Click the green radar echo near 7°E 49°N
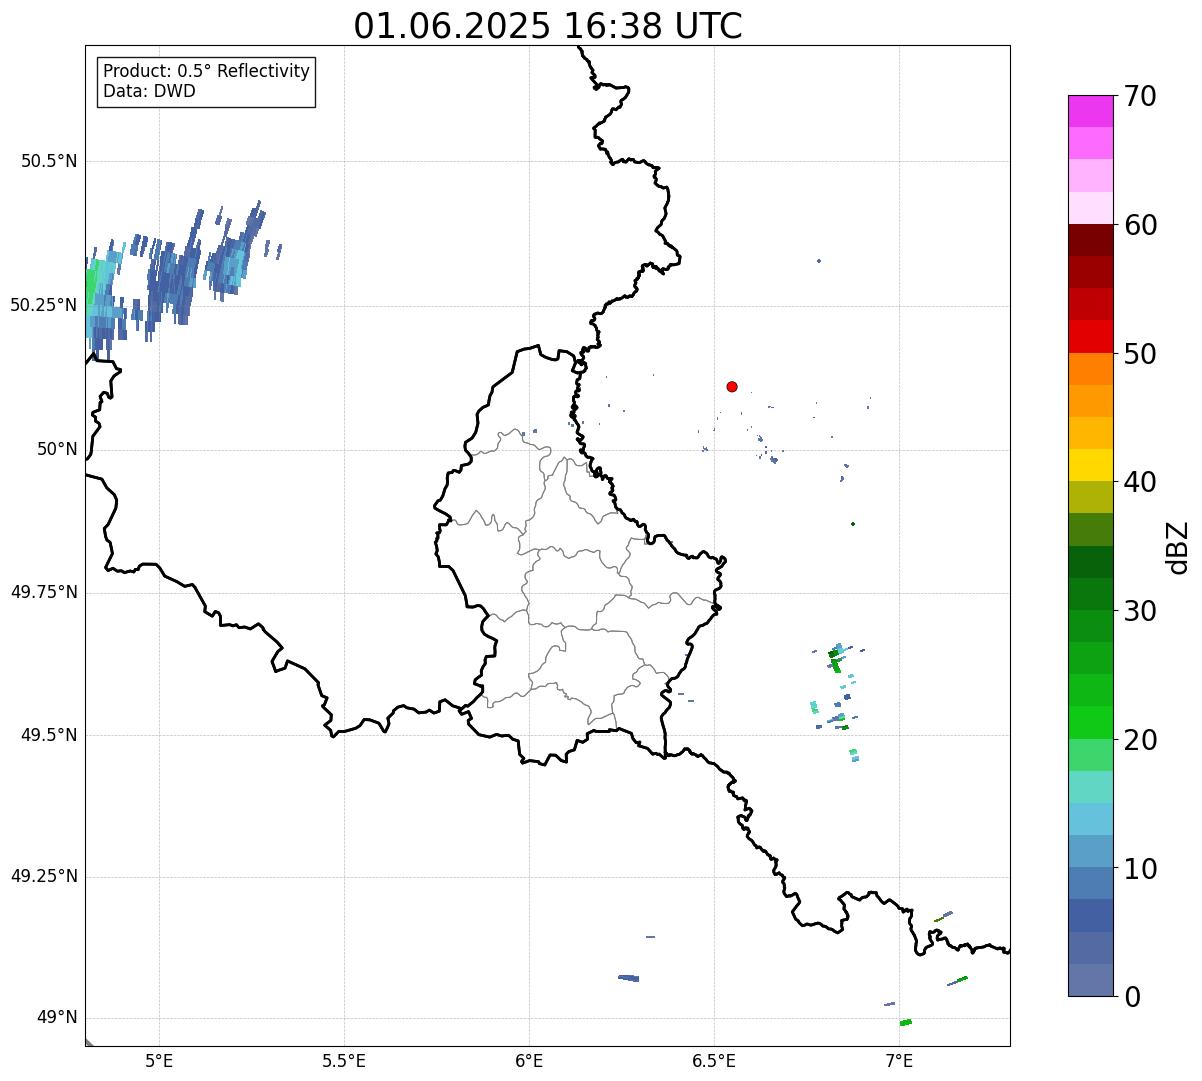The image size is (1202, 1081). 906,1022
